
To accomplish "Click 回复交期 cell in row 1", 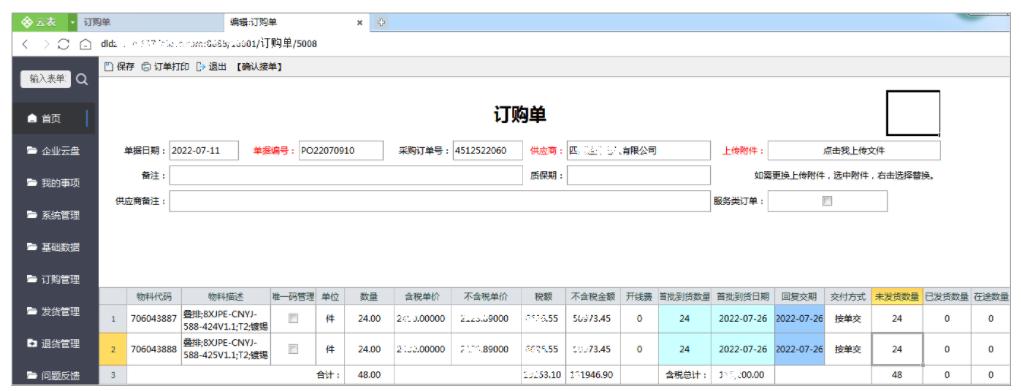I will 800,319.
